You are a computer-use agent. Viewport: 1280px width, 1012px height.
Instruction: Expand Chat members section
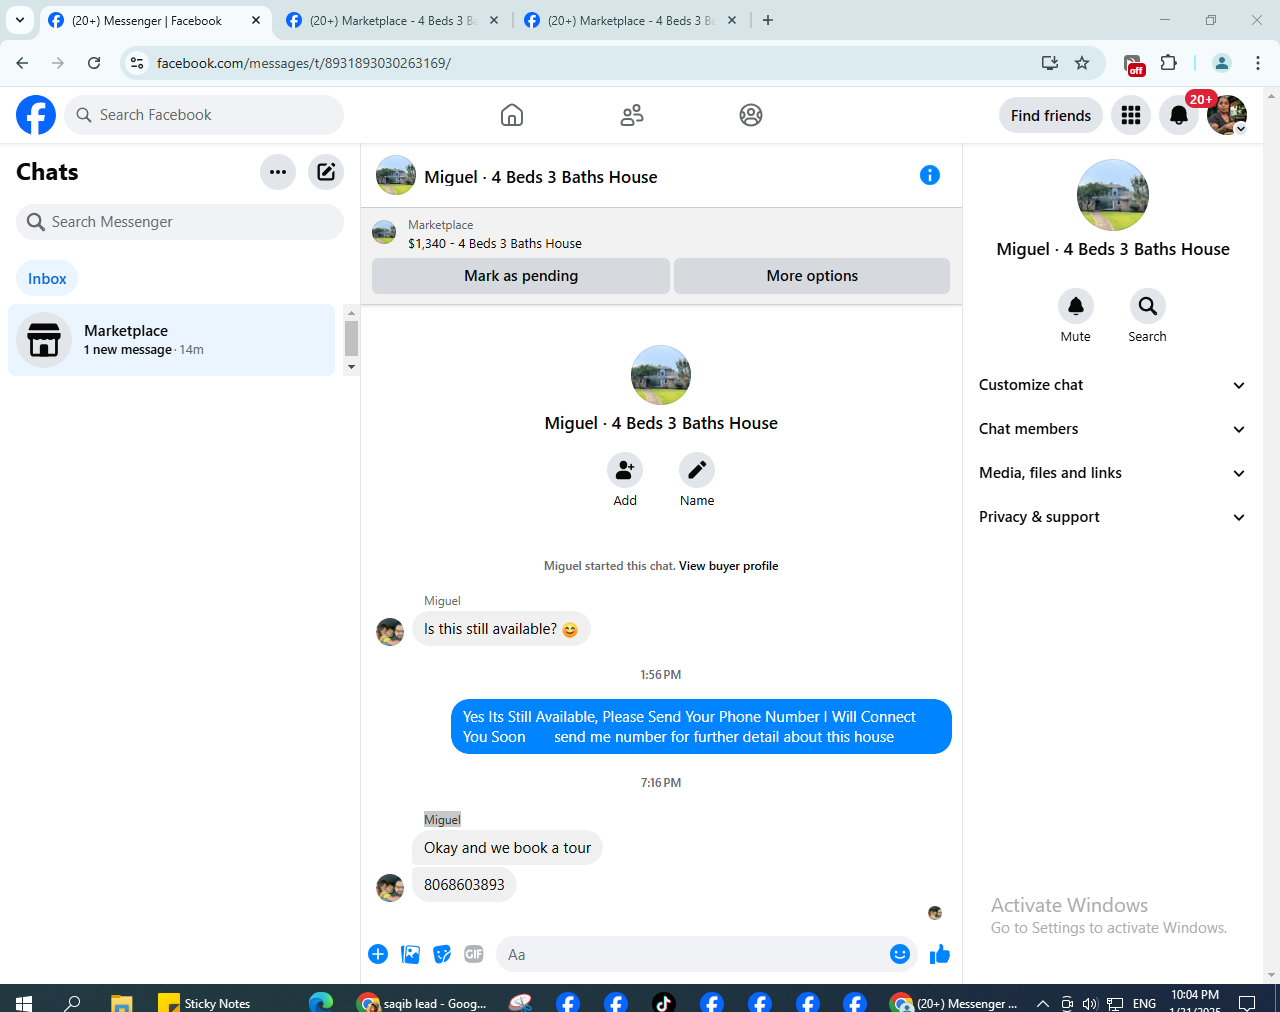coord(1113,429)
